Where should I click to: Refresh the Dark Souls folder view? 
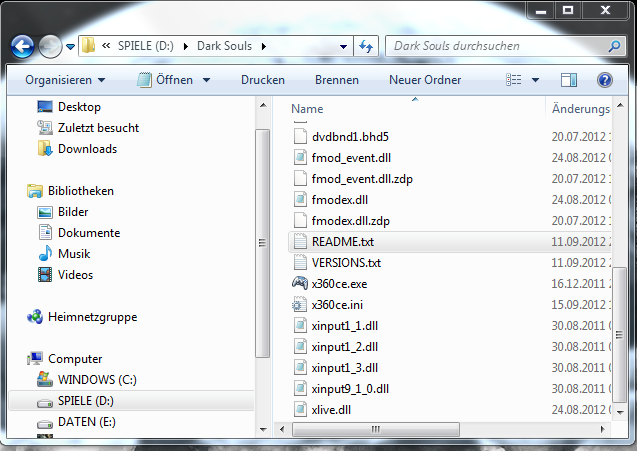coord(366,46)
